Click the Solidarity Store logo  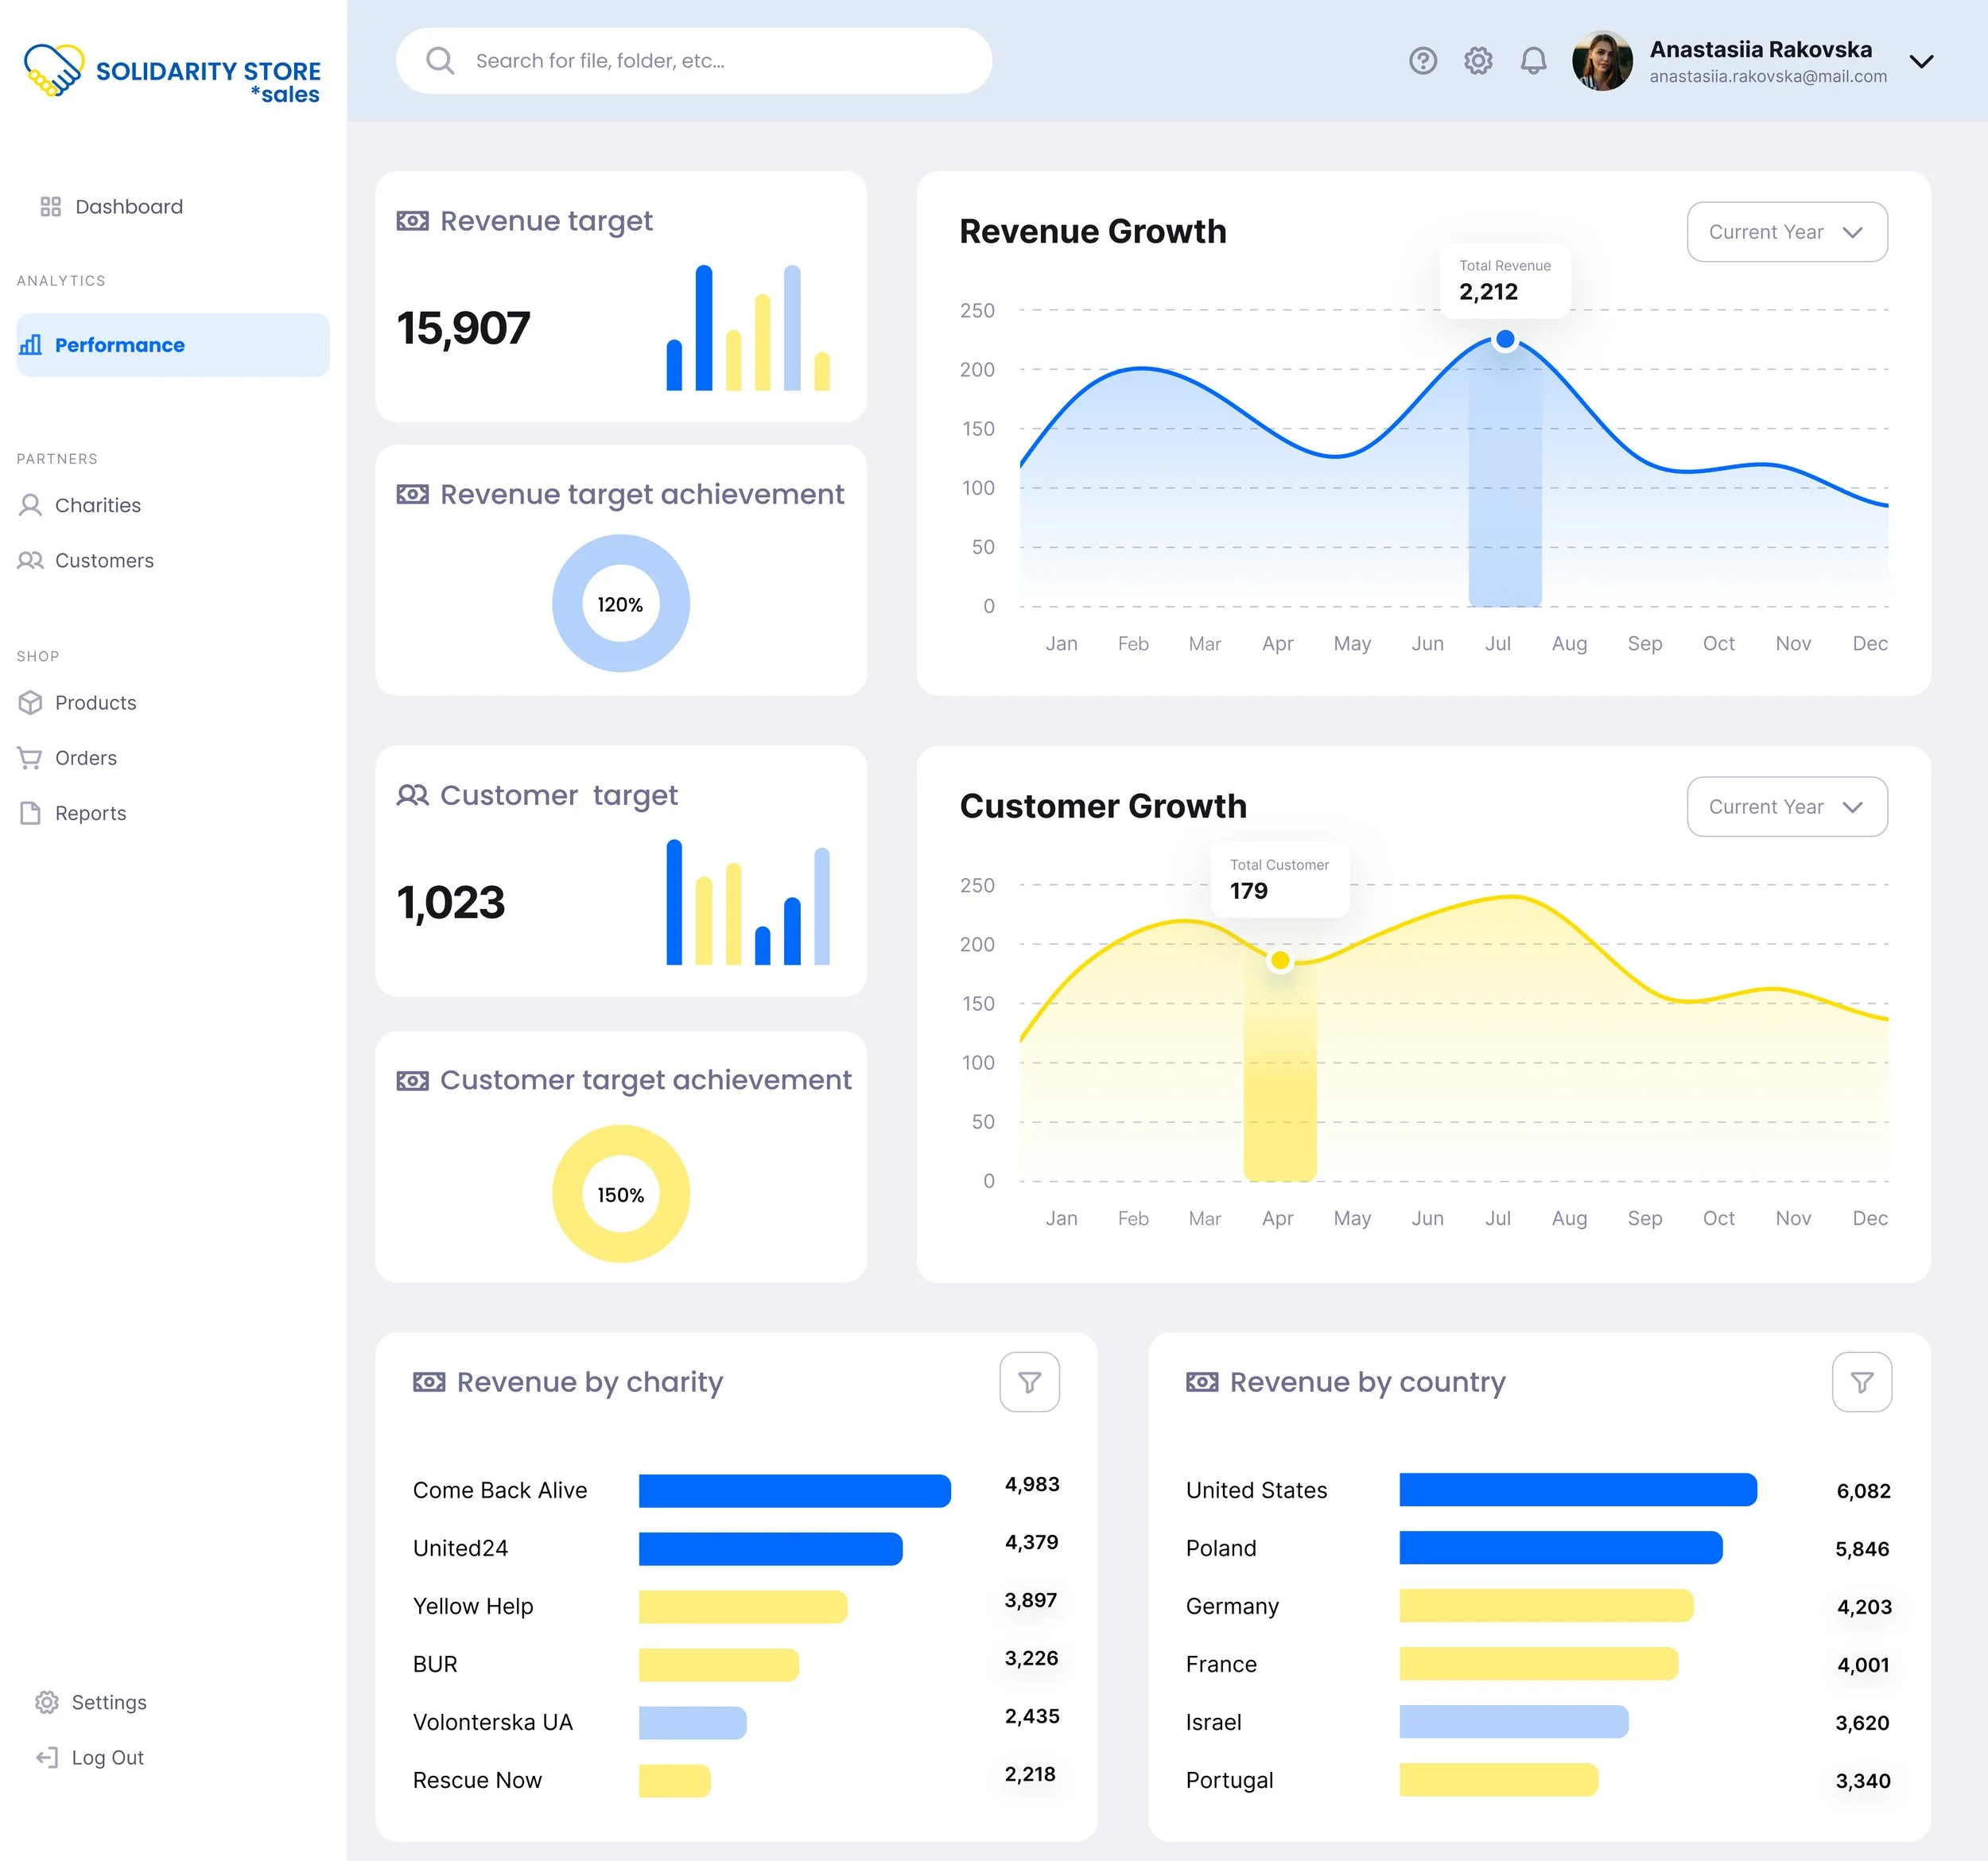click(x=172, y=72)
